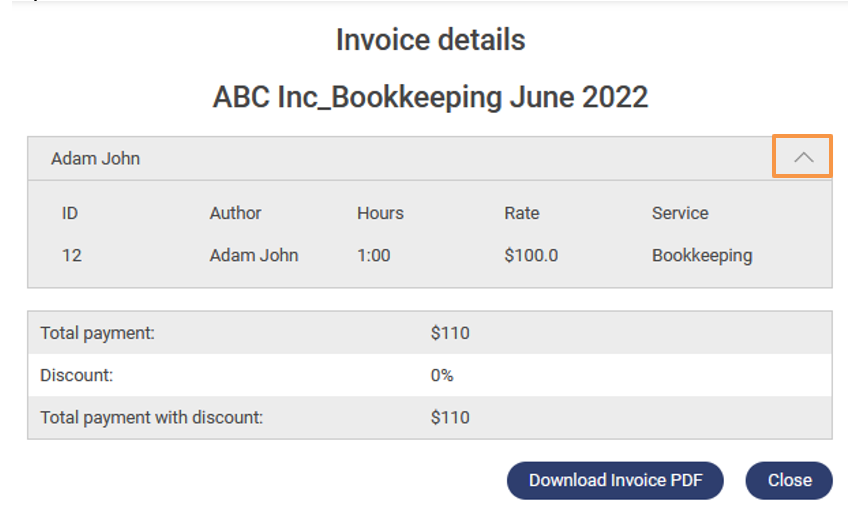Collapse the Adam John section chevron
Viewport: 848px width, 510px height.
tap(802, 158)
